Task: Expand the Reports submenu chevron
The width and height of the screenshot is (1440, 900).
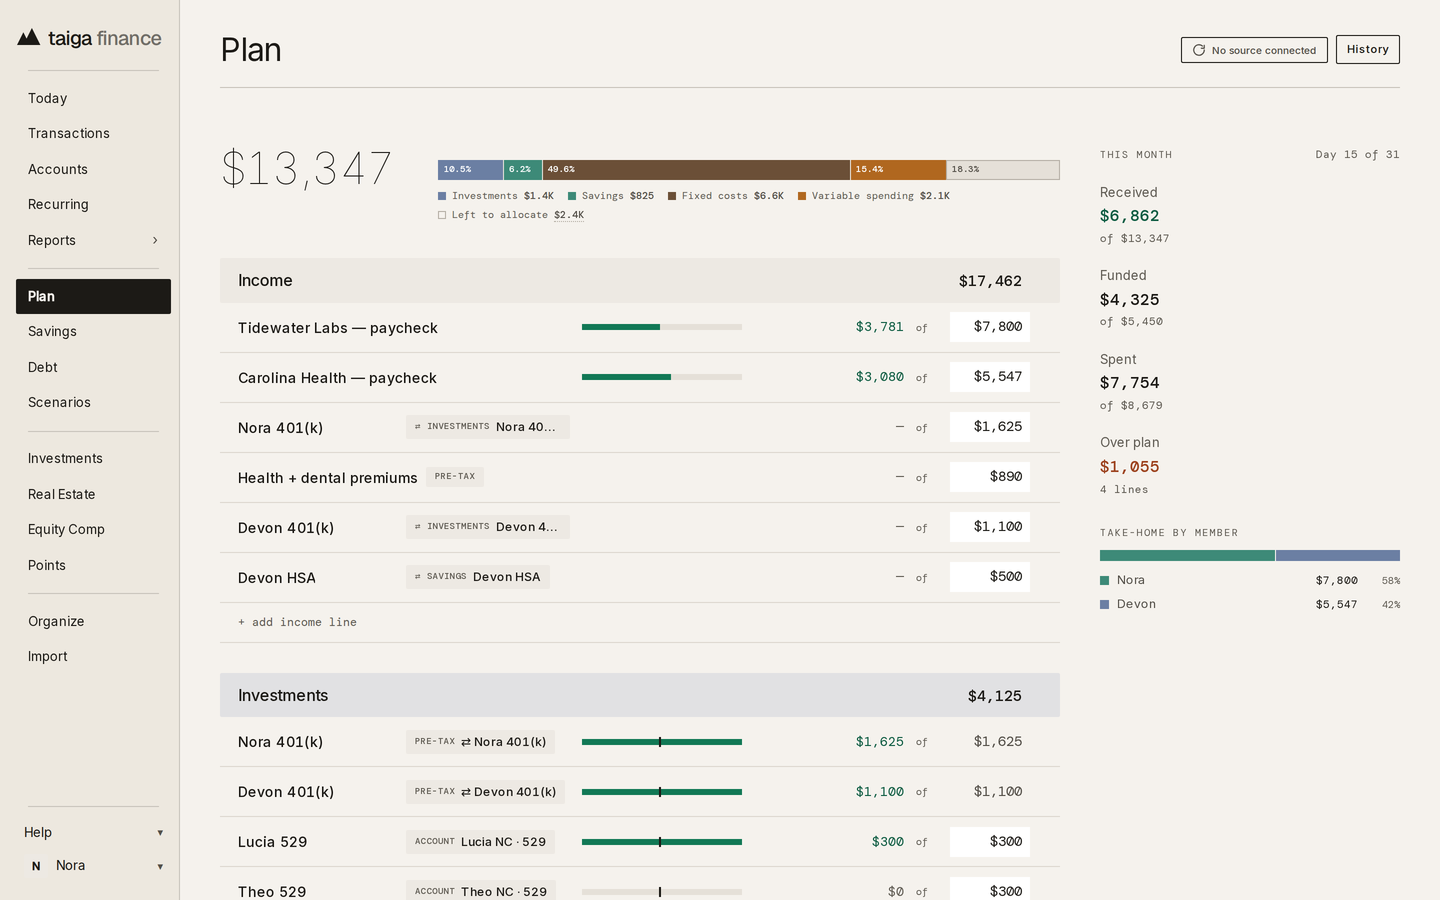Action: click(x=155, y=240)
